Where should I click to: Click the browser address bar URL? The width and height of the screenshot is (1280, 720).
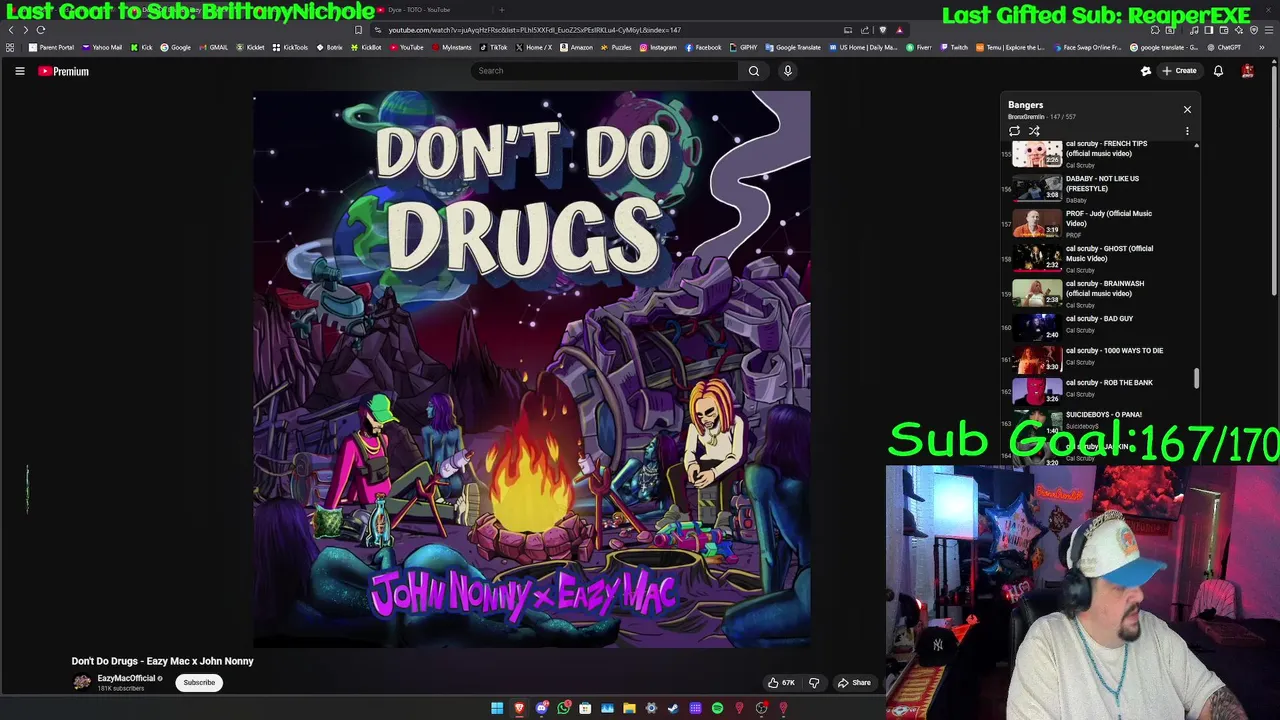[534, 30]
